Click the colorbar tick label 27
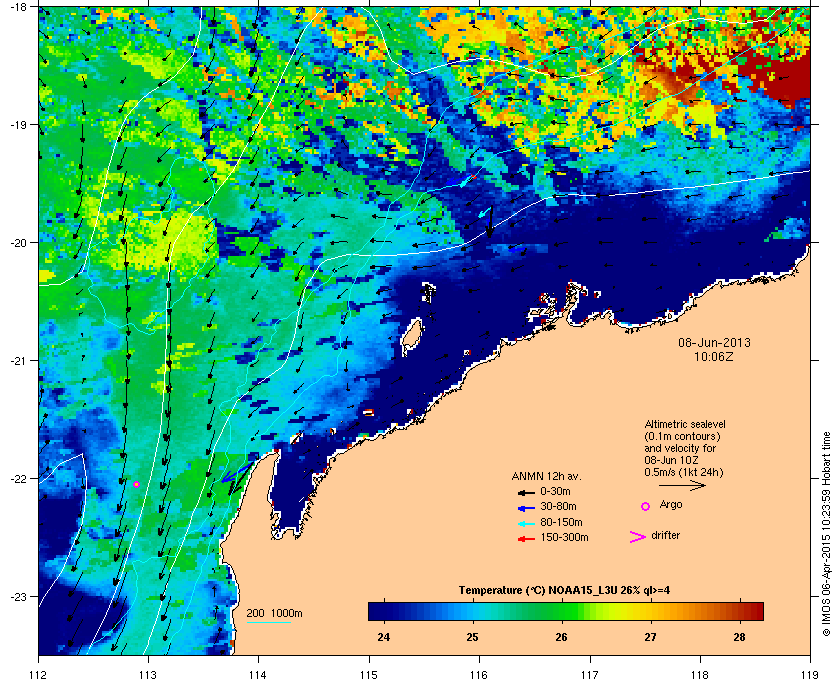 (x=650, y=637)
